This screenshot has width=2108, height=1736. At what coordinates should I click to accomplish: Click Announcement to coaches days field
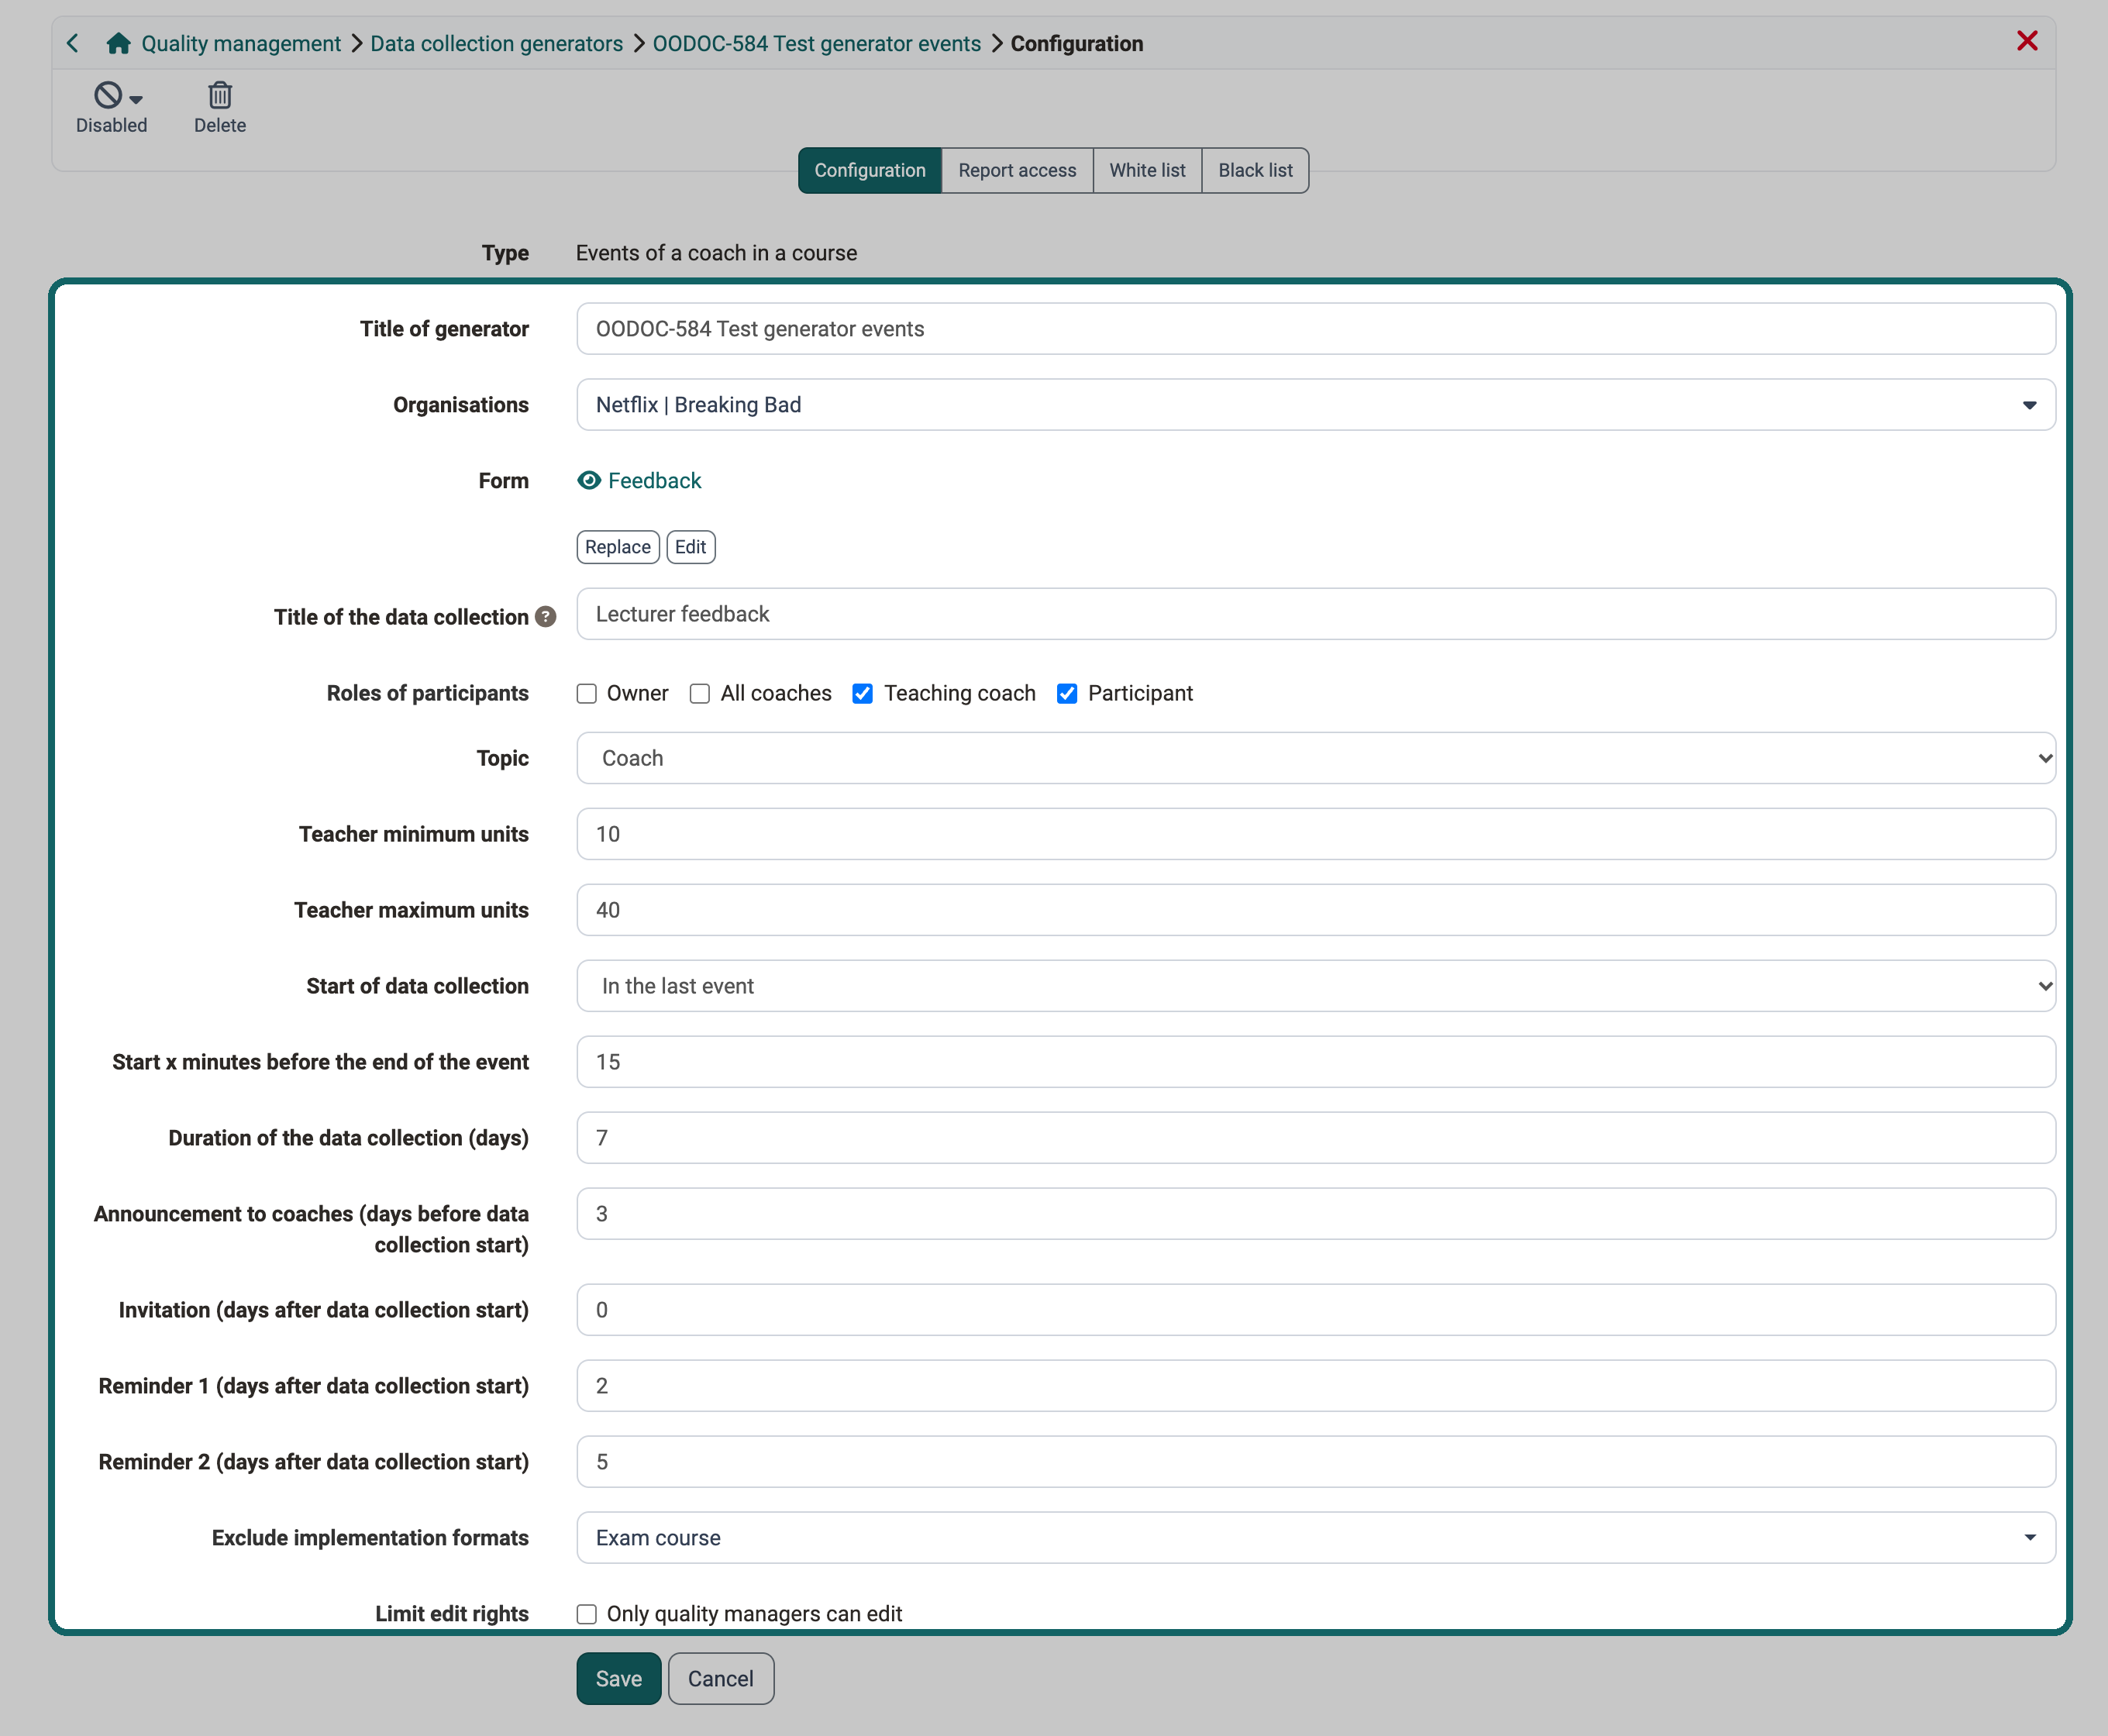[x=1316, y=1214]
